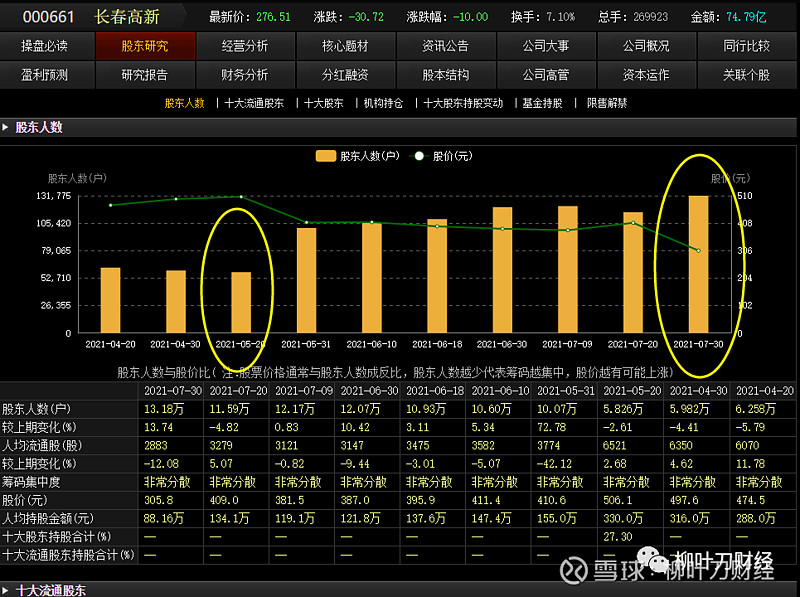Click the 6.258万 shareholder count cell

755,409
